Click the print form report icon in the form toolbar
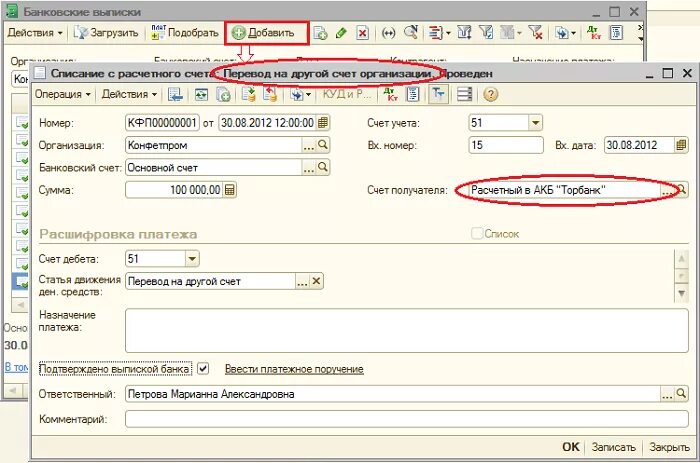The height and width of the screenshot is (463, 700). tap(413, 94)
